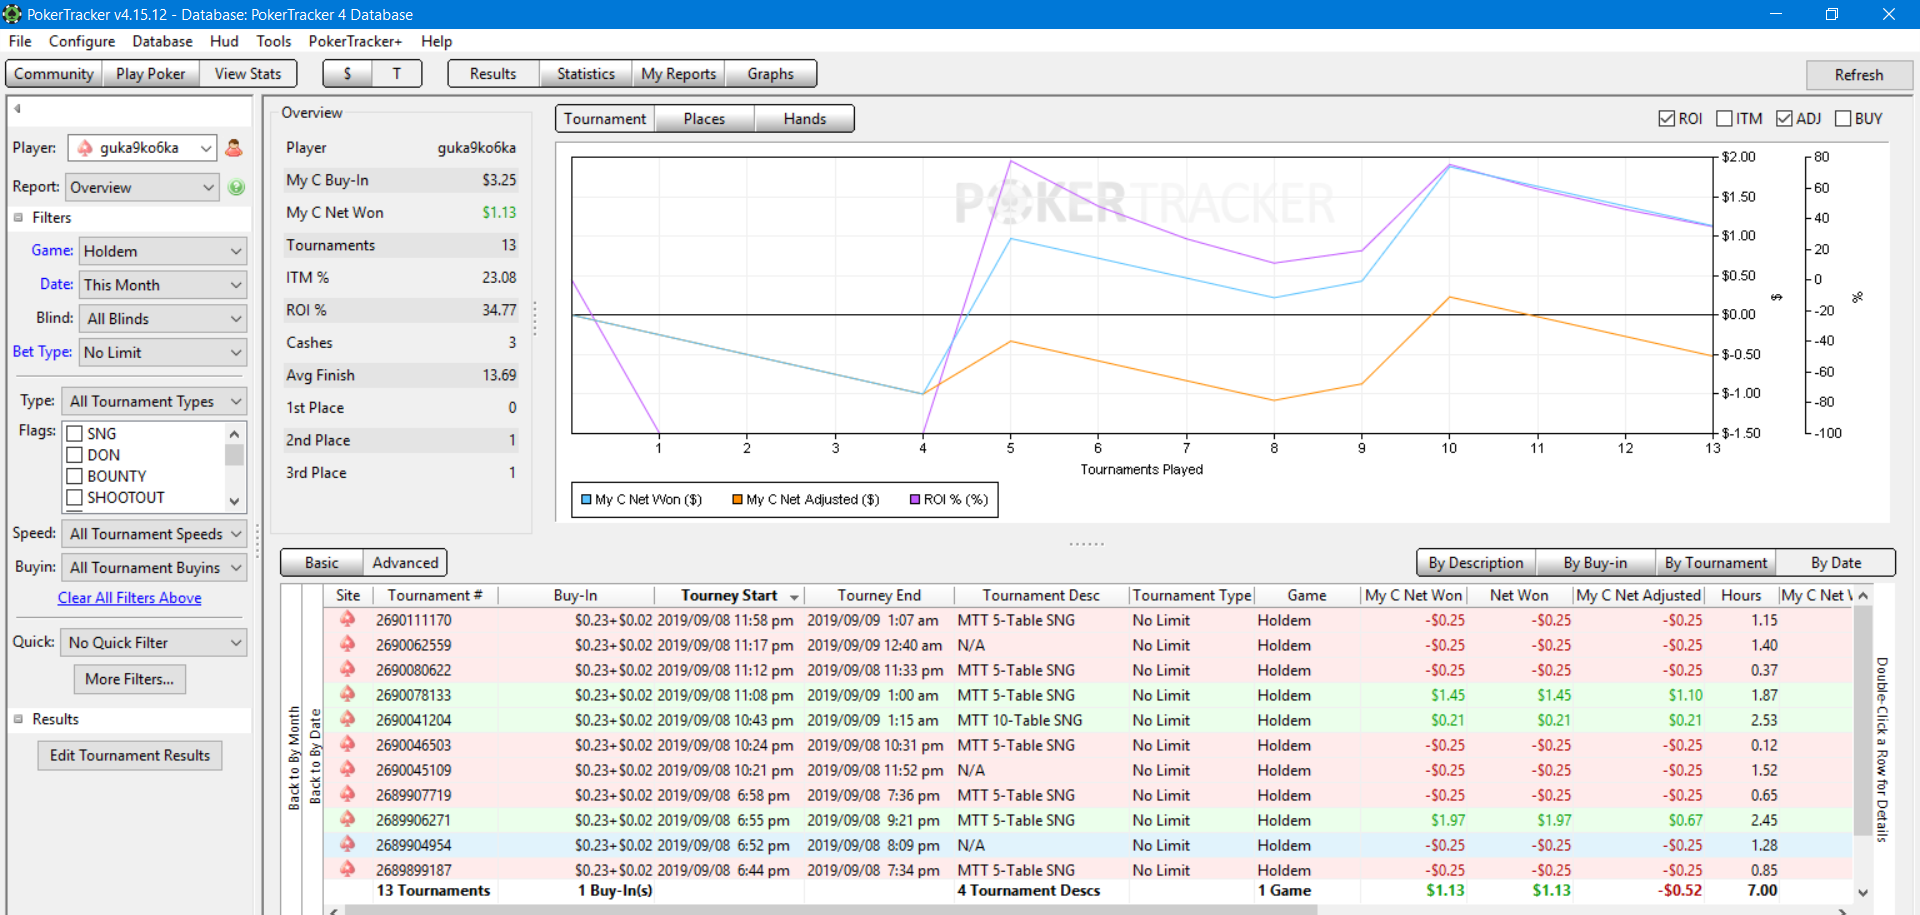Viewport: 1920px width, 915px height.
Task: Open the All Tournament Types dropdown
Action: (154, 401)
